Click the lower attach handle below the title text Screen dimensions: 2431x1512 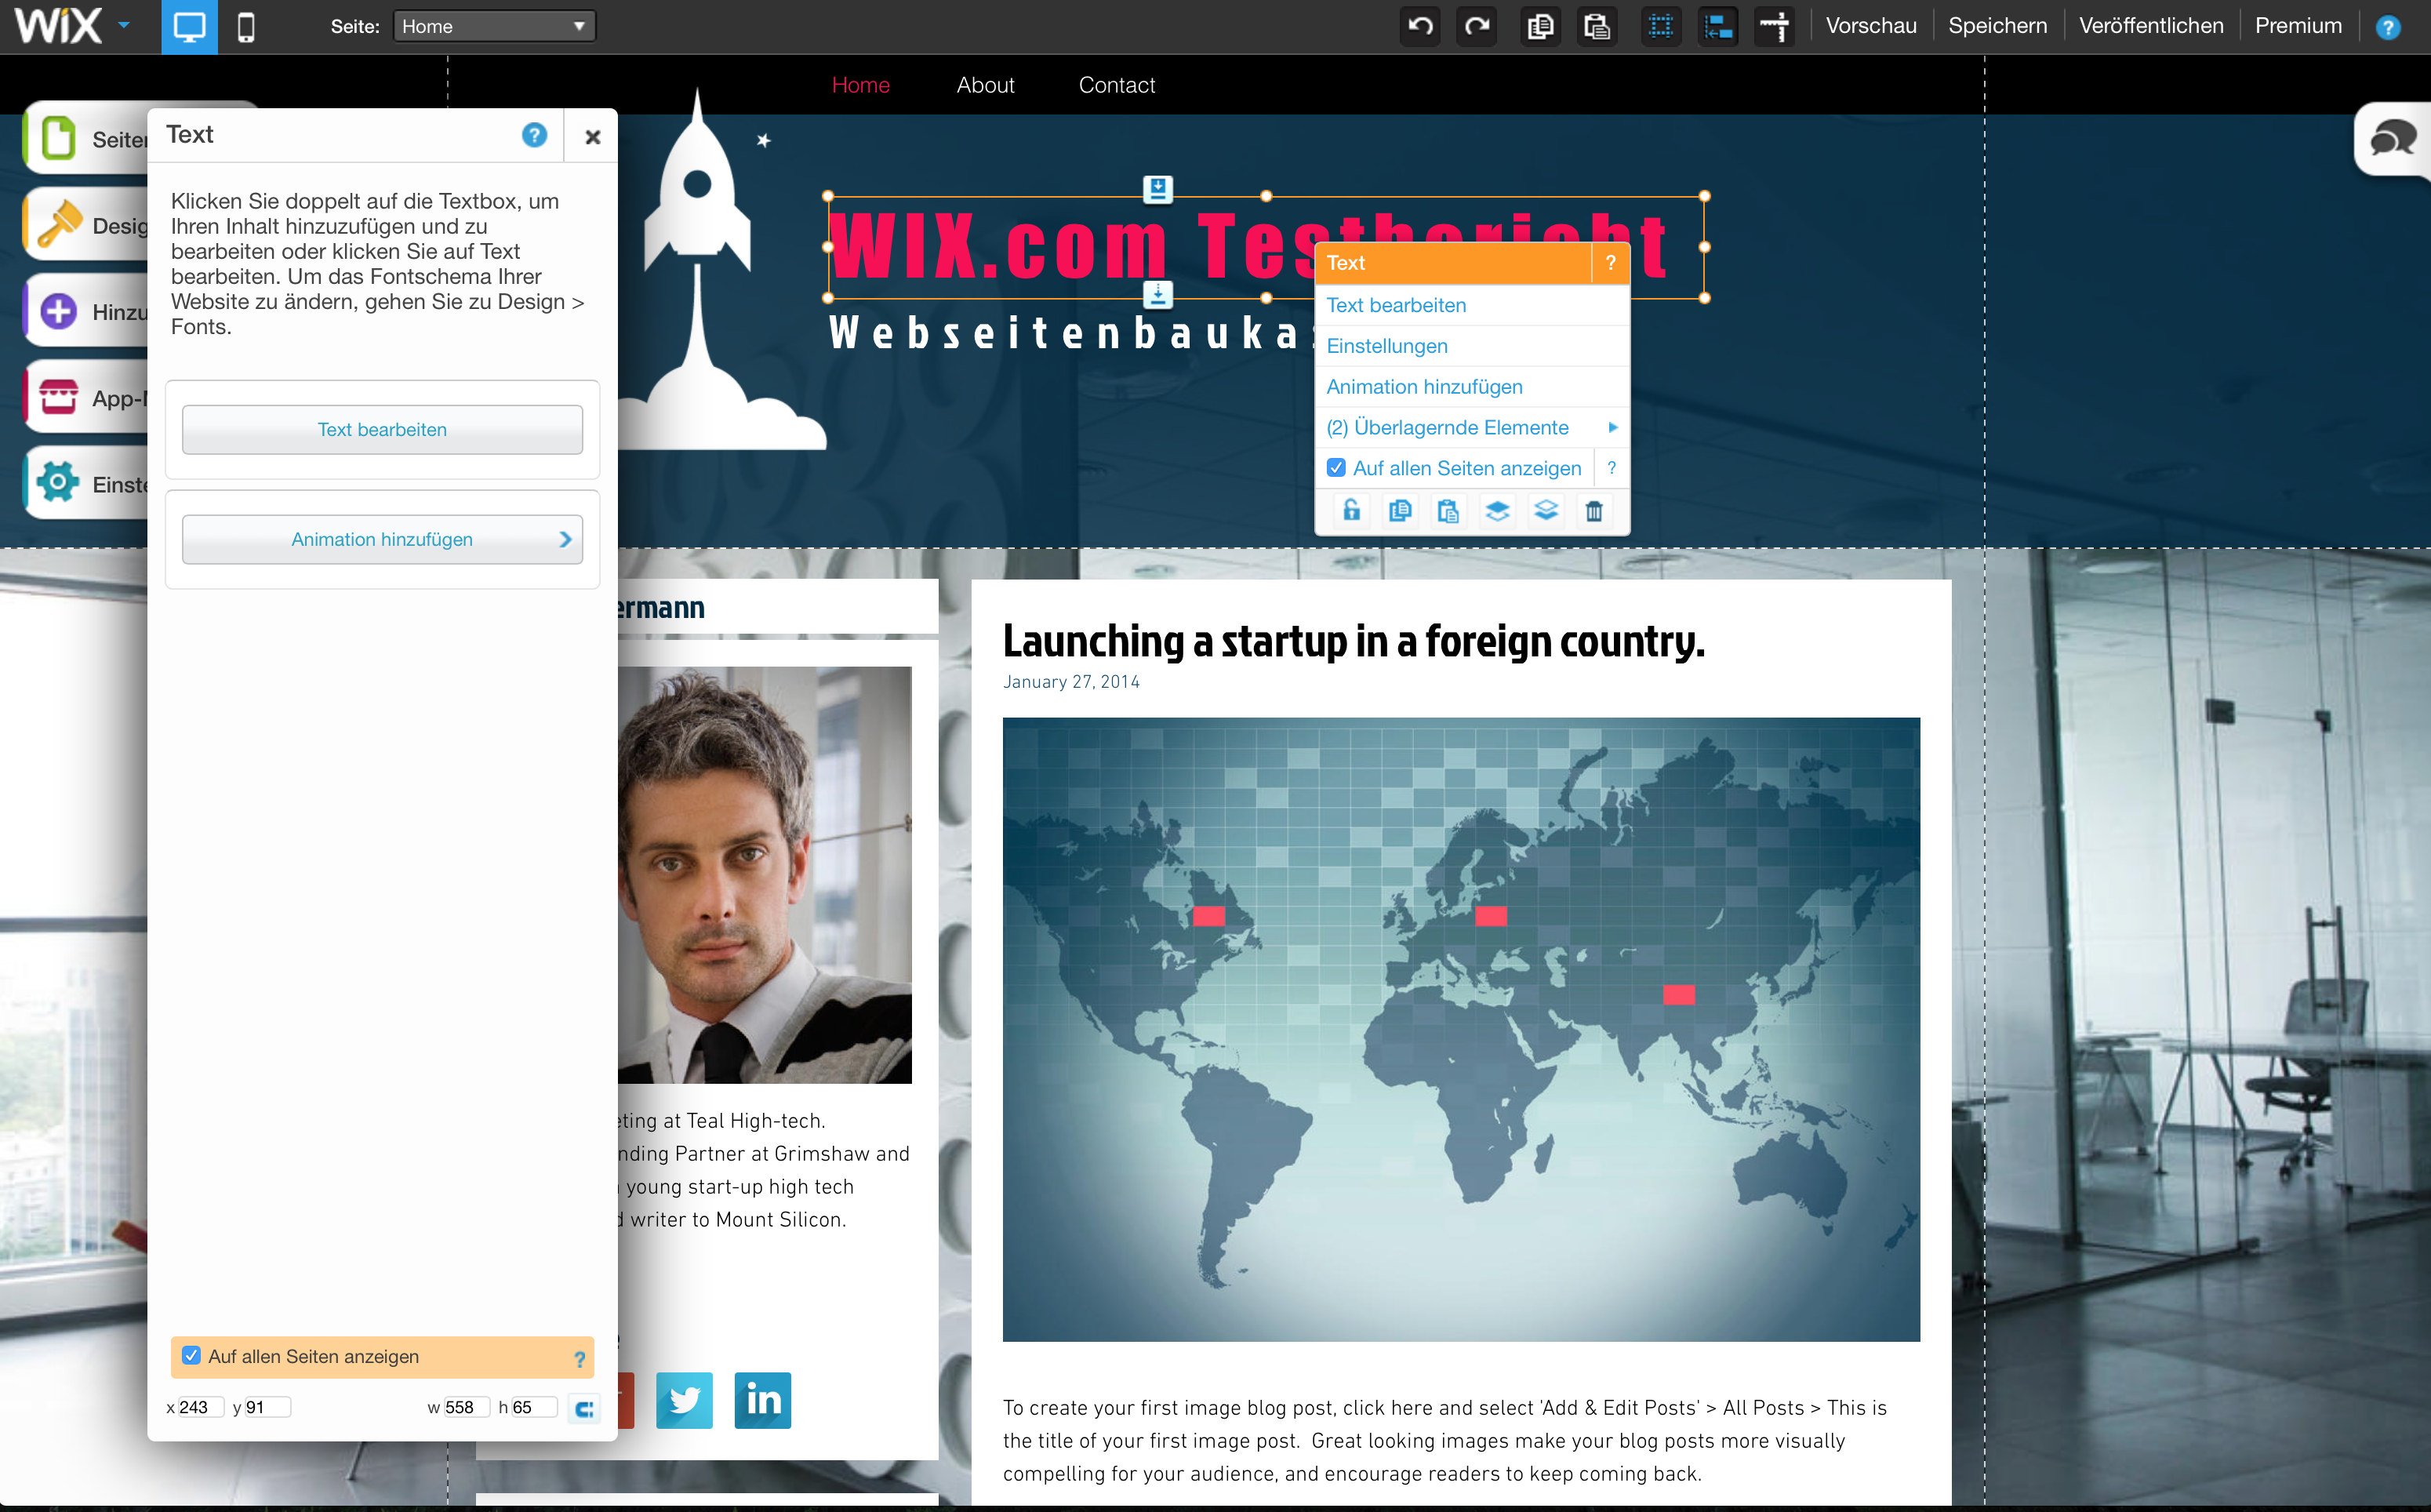[x=1158, y=295]
